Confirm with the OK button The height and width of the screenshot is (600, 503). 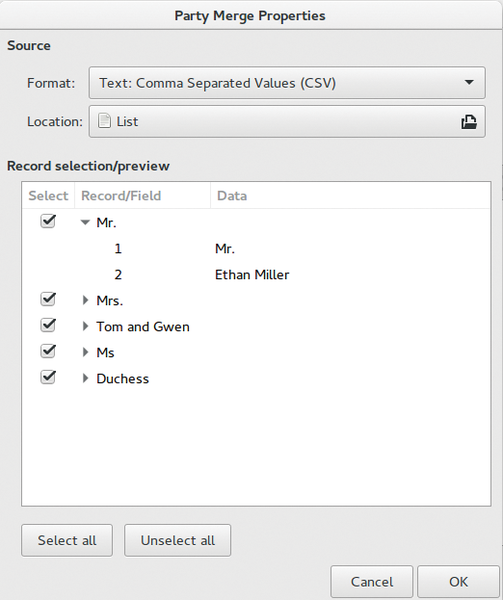458,582
